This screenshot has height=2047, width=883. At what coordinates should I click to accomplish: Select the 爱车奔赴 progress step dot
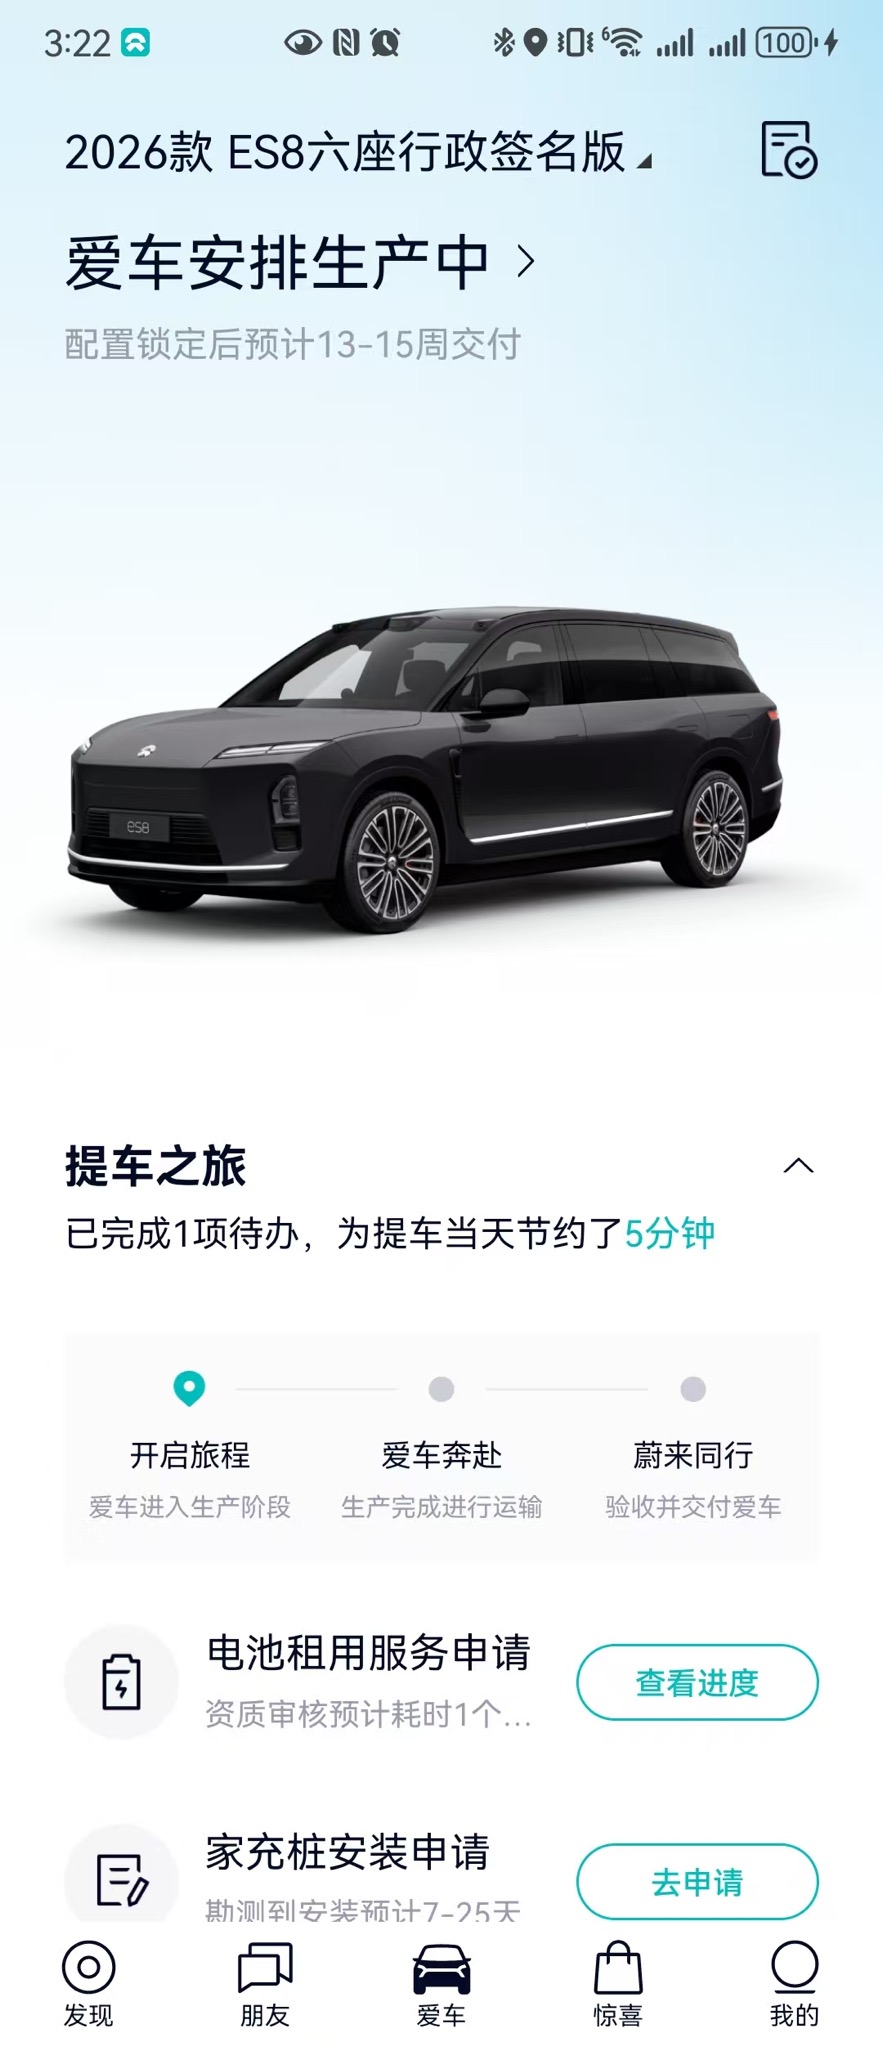tap(441, 1389)
